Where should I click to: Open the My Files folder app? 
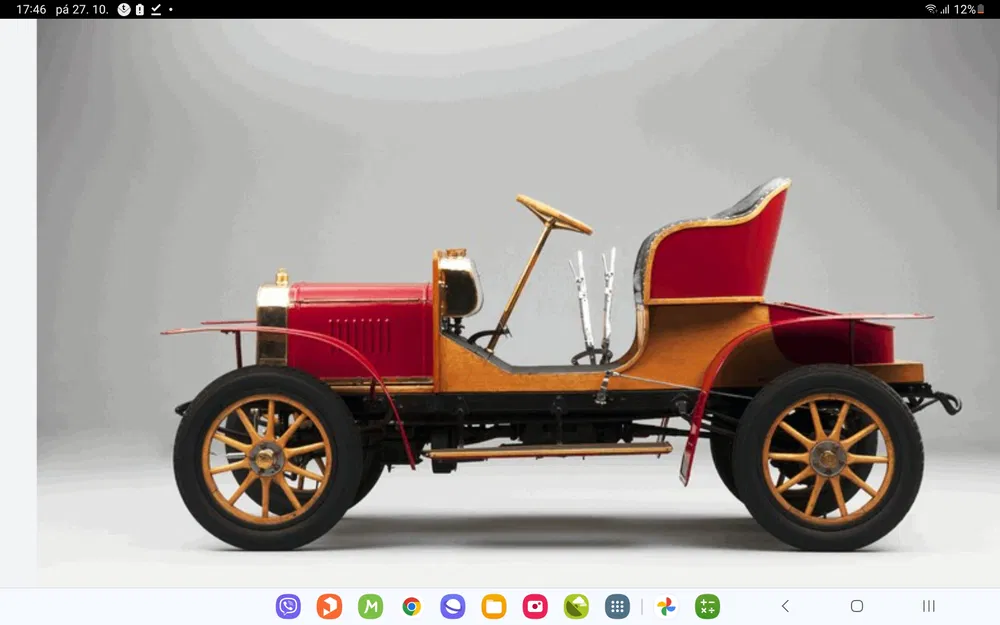point(494,606)
